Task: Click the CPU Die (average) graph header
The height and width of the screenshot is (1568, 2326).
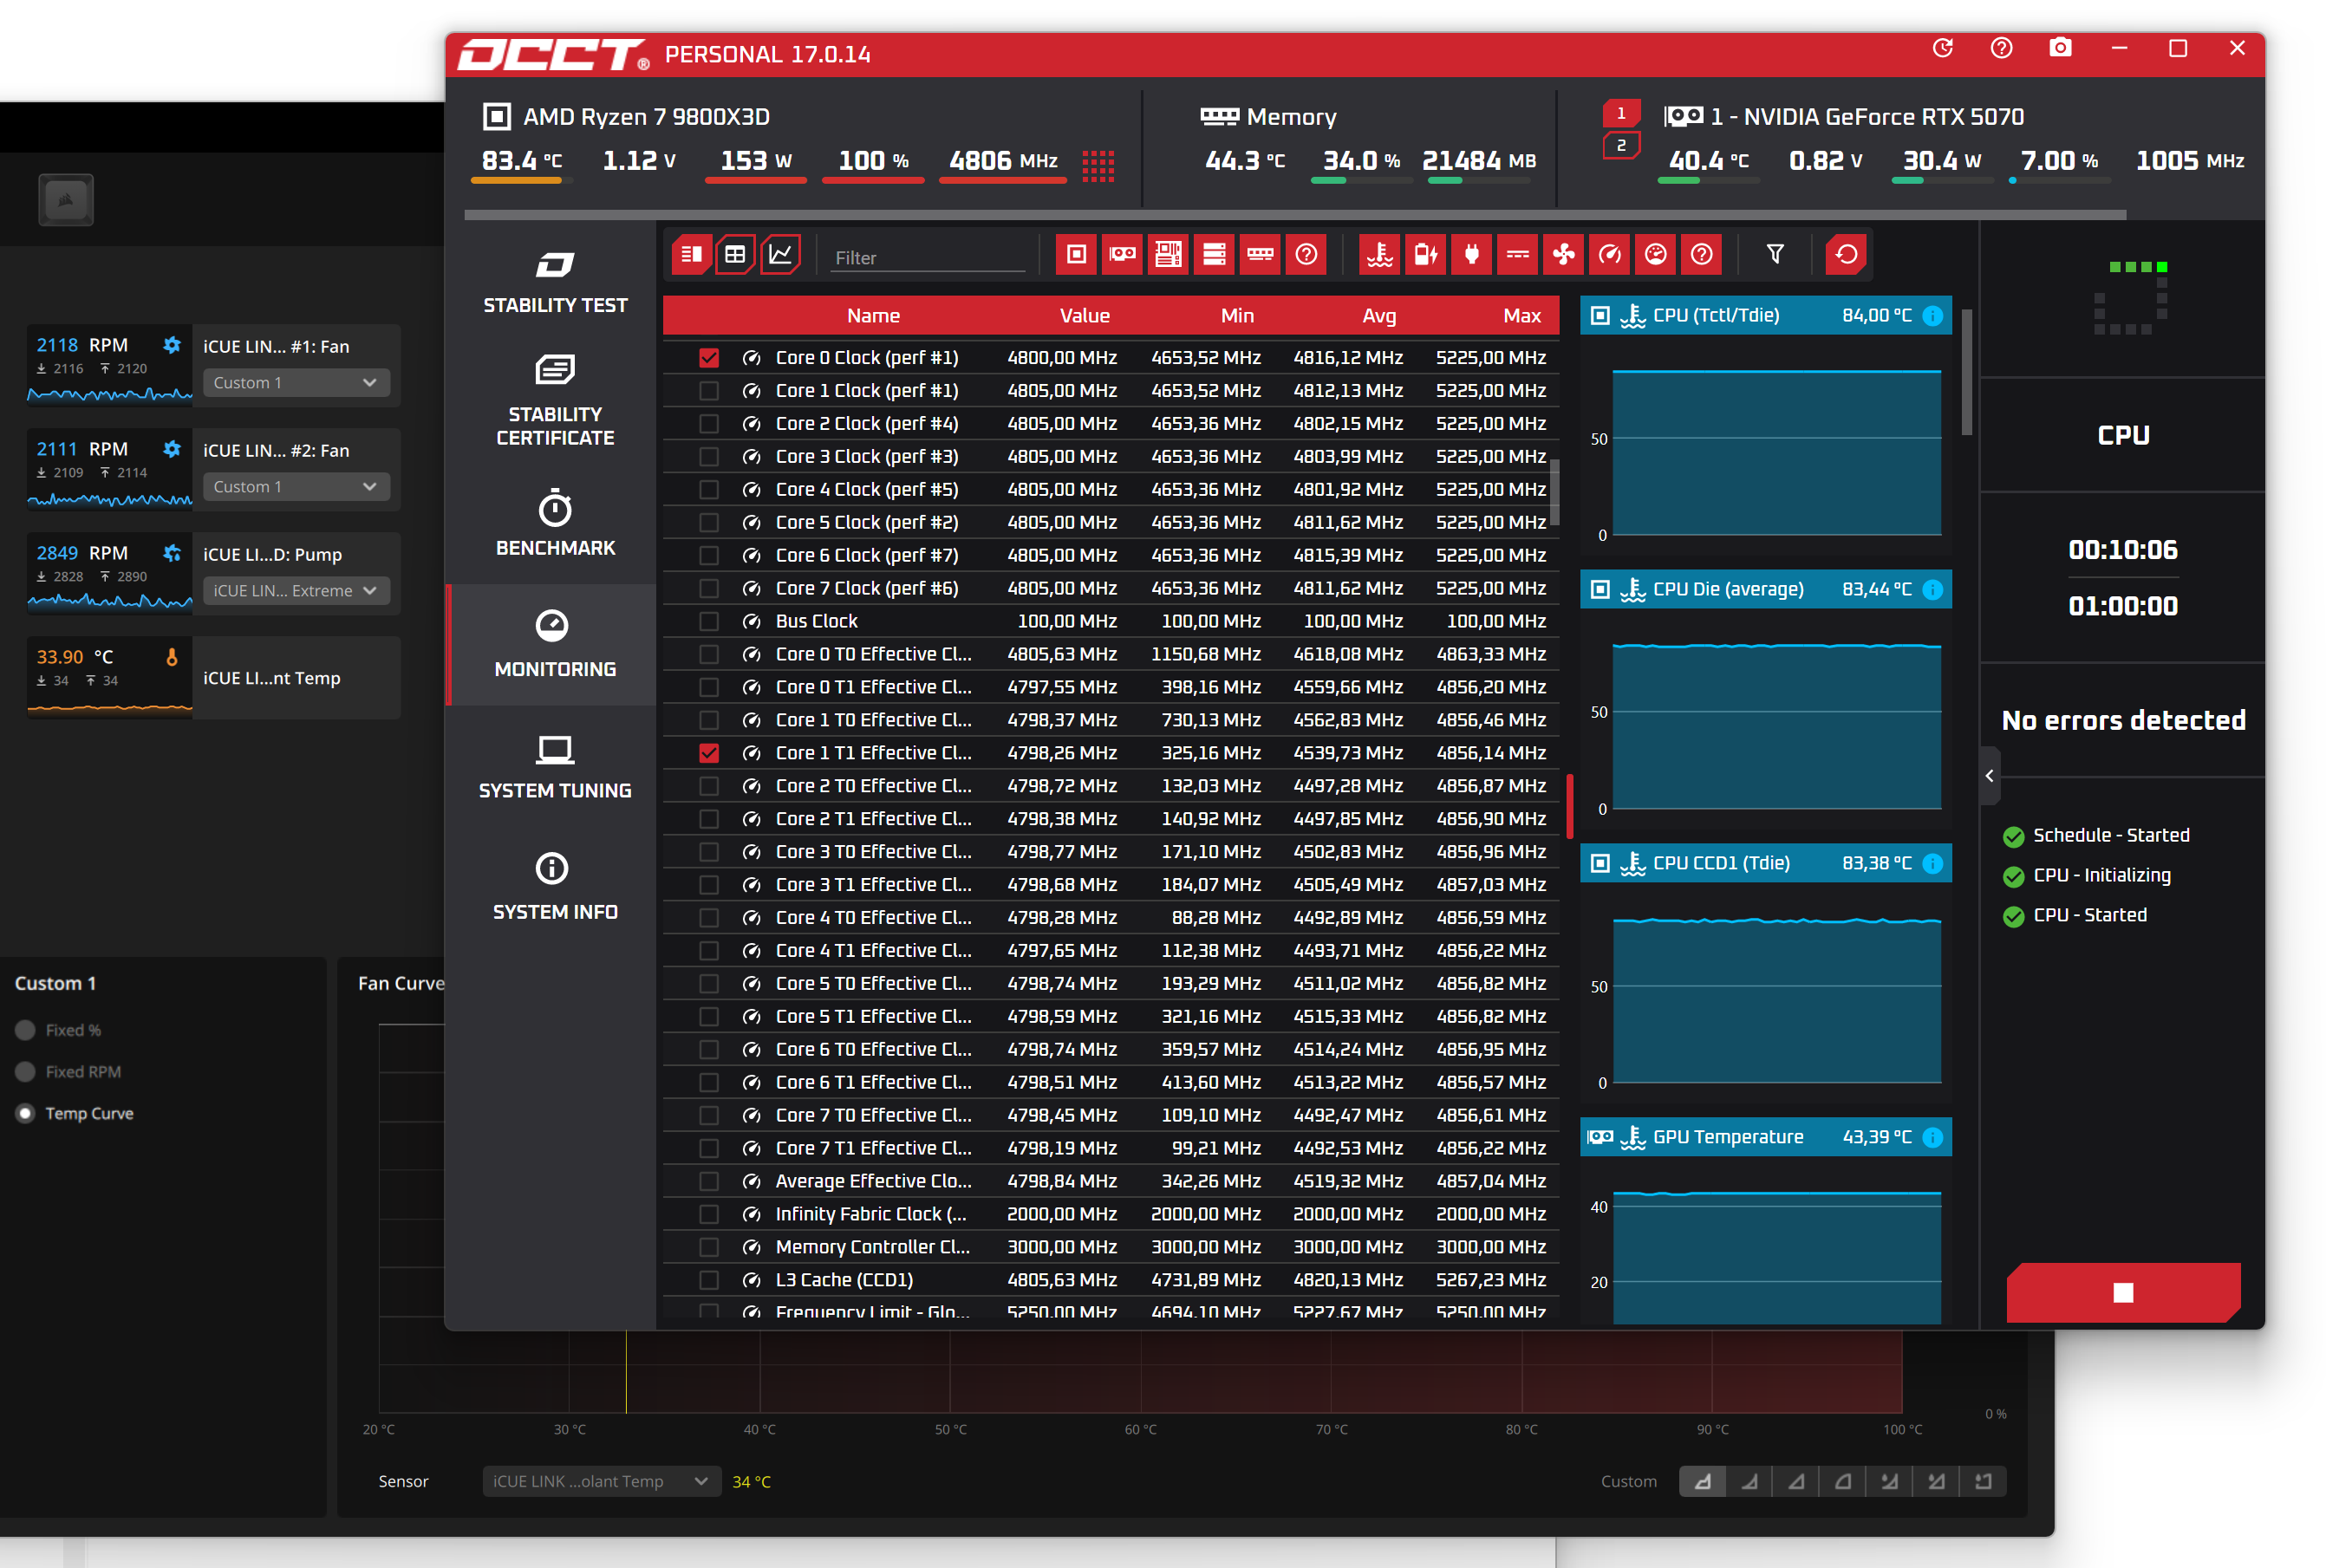Action: 1765,590
